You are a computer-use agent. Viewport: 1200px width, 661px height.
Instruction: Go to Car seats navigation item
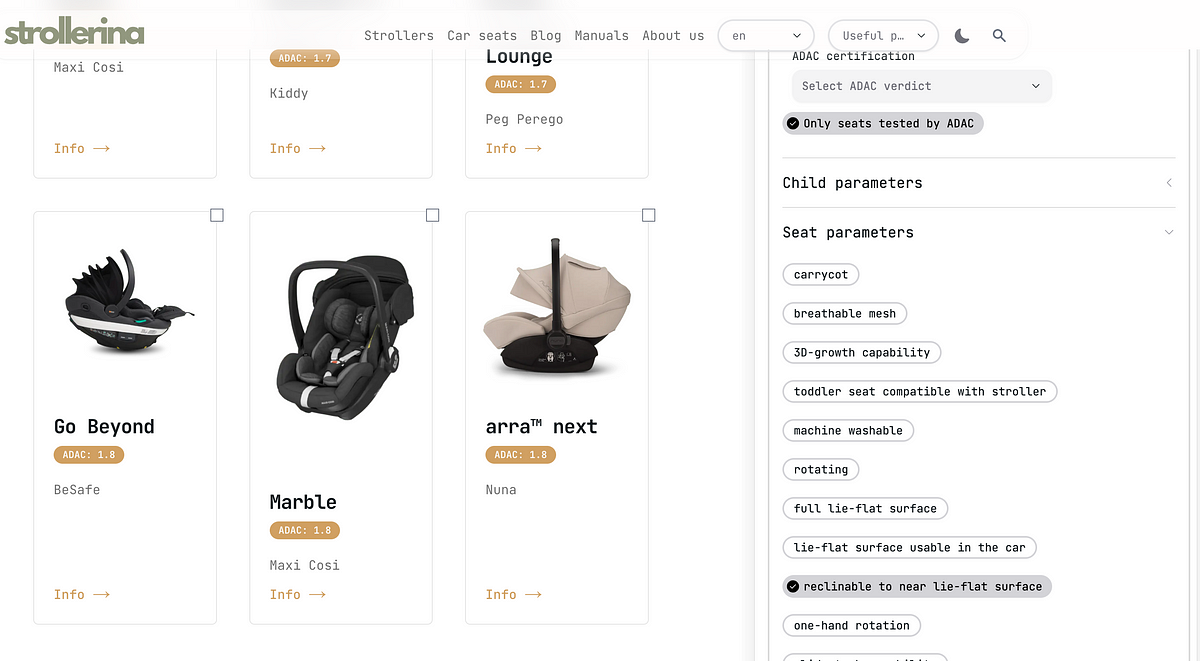click(x=482, y=35)
